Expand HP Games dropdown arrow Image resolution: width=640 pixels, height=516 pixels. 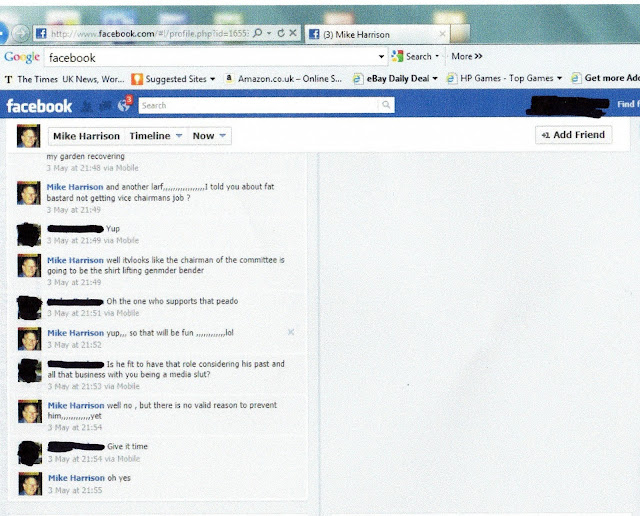click(559, 78)
